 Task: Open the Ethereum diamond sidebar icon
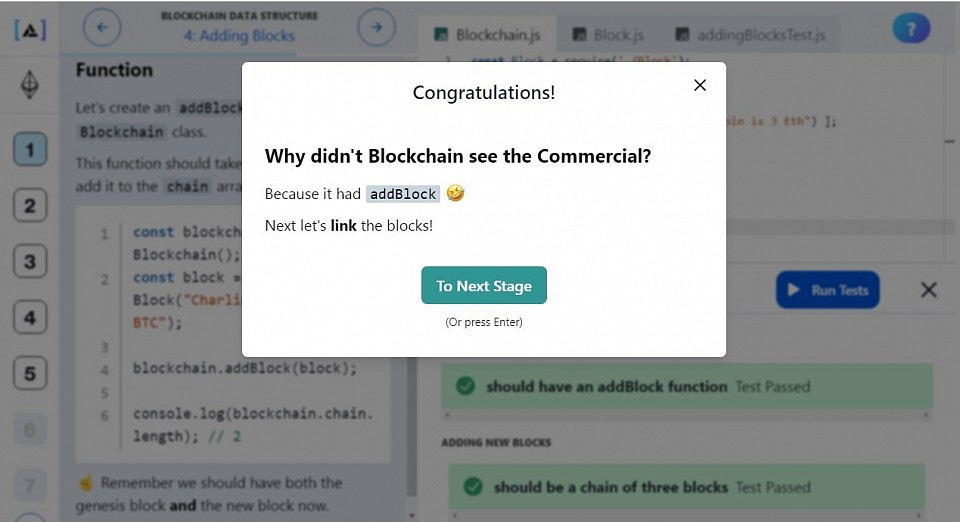point(30,84)
